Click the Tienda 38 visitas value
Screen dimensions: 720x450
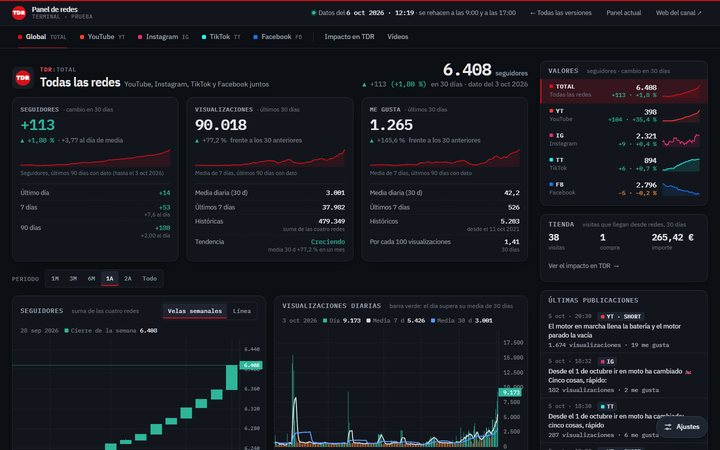pyautogui.click(x=554, y=237)
